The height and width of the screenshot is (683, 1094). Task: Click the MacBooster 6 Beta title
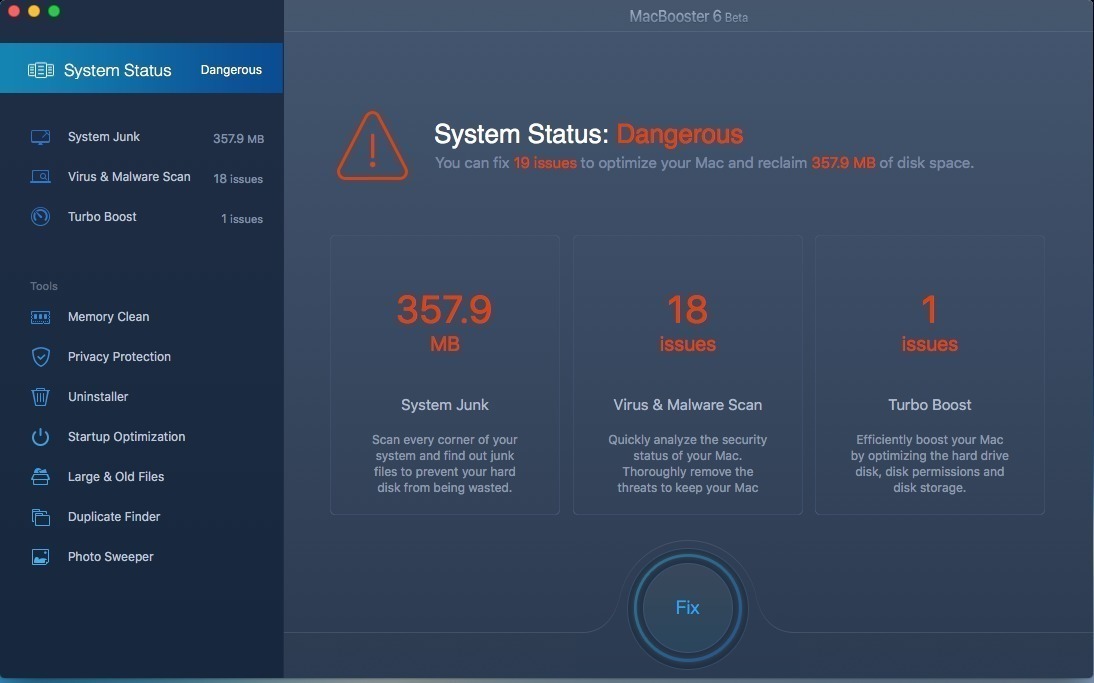coord(688,17)
